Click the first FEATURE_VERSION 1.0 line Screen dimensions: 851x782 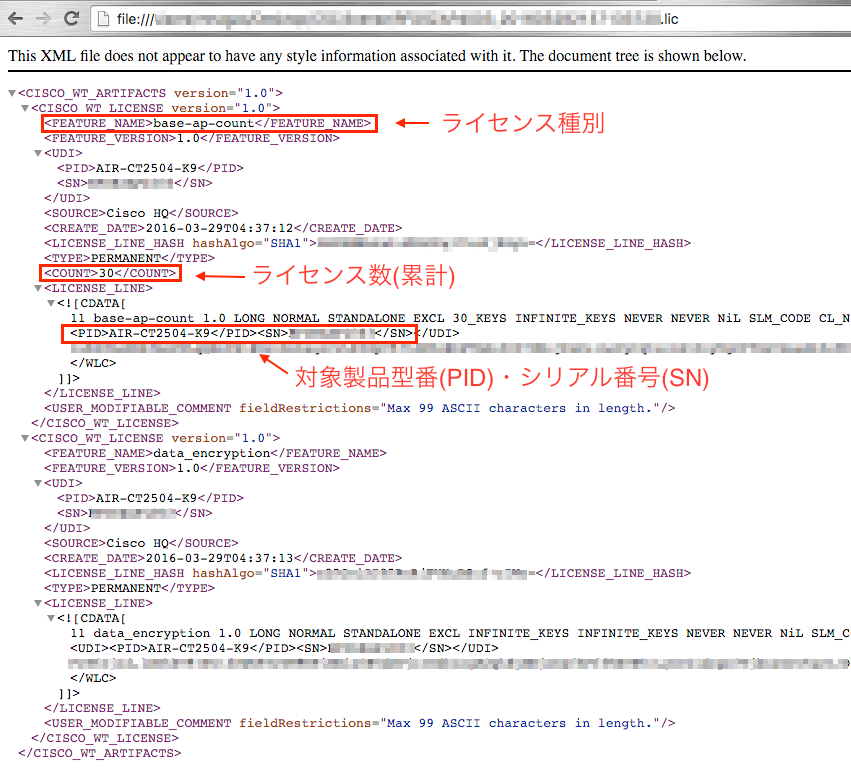click(192, 138)
